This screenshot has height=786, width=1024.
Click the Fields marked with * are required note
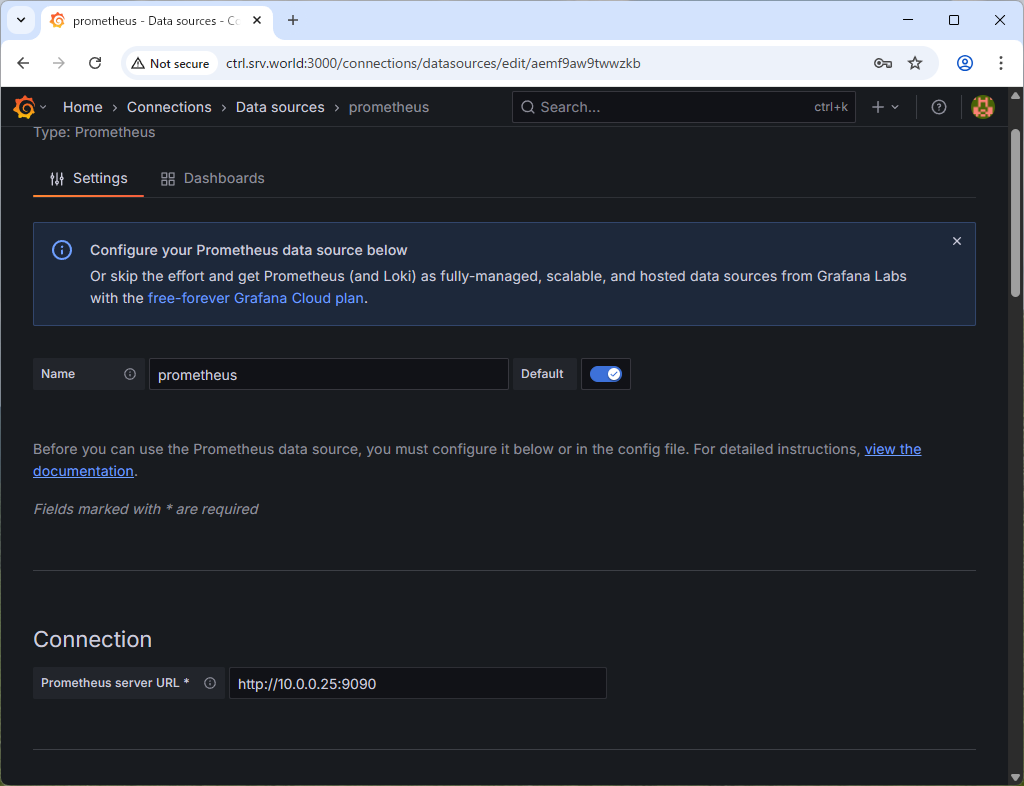click(146, 509)
